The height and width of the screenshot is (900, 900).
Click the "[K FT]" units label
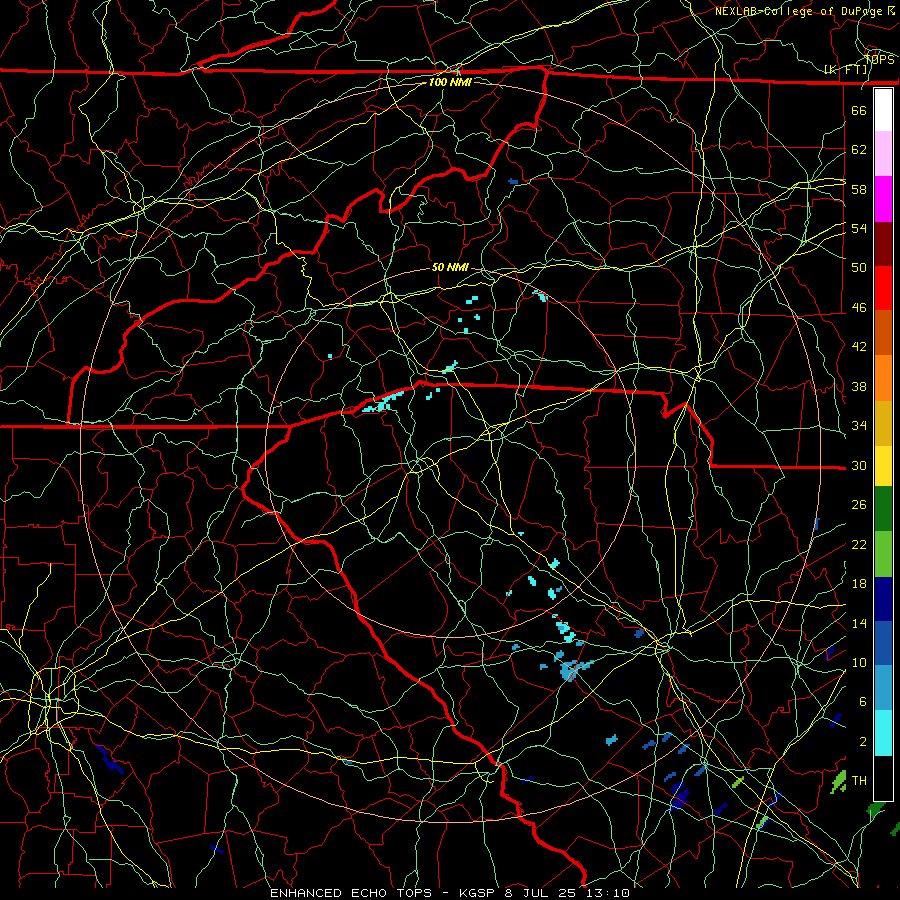(846, 70)
